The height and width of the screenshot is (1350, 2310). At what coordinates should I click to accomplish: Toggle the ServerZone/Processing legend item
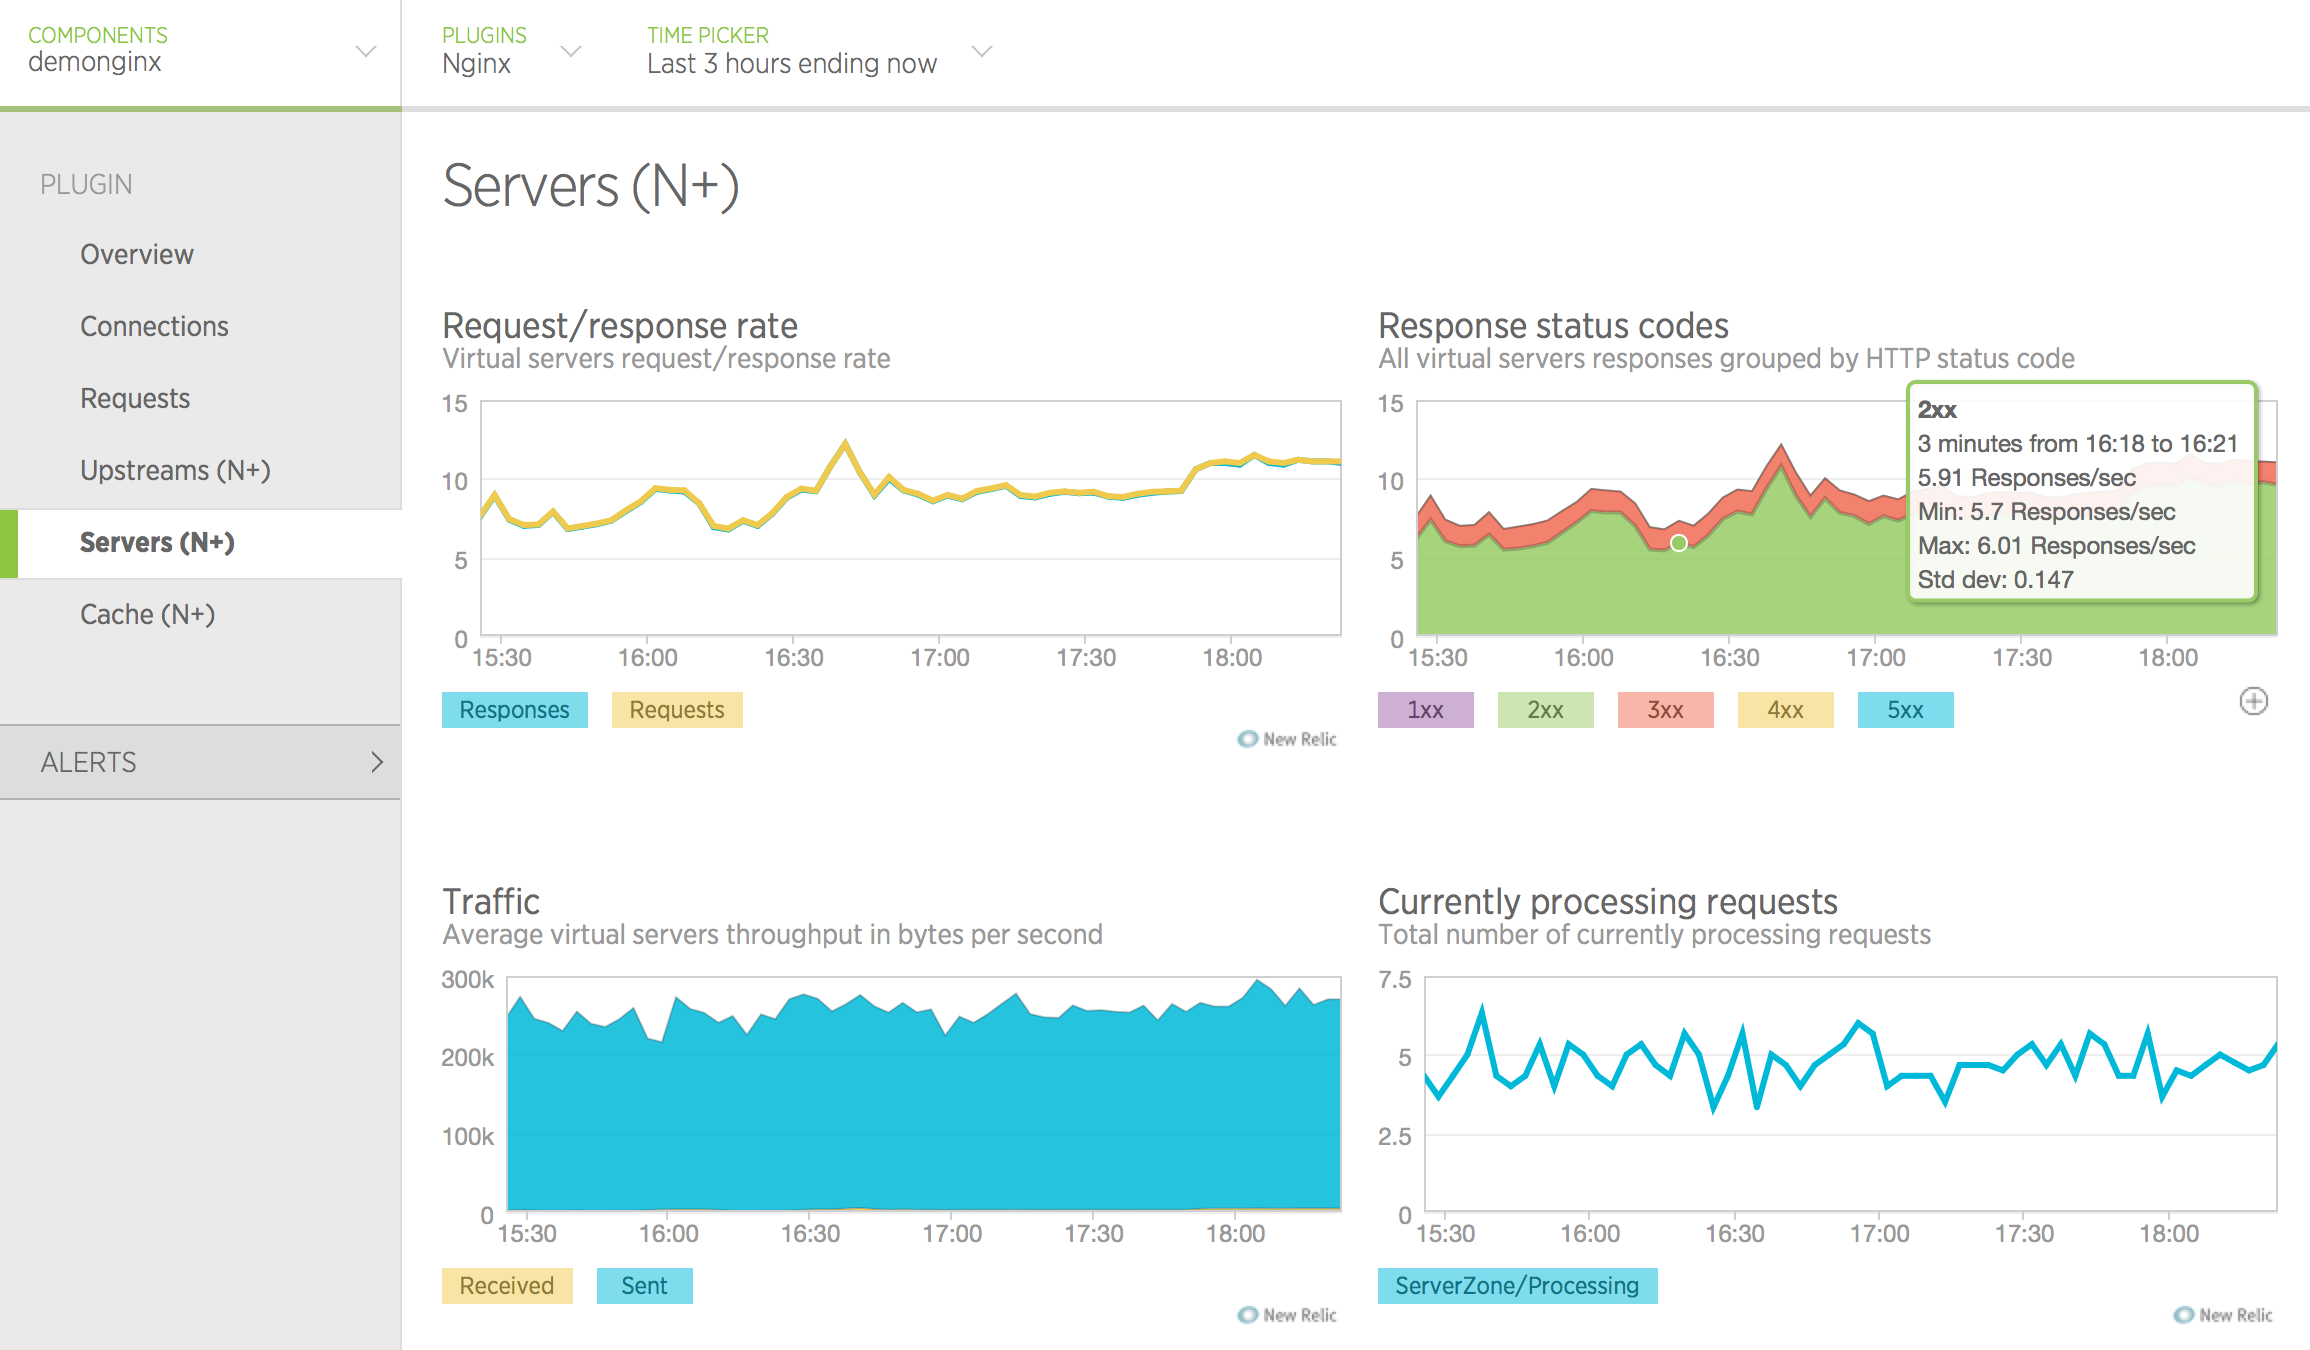pos(1517,1285)
